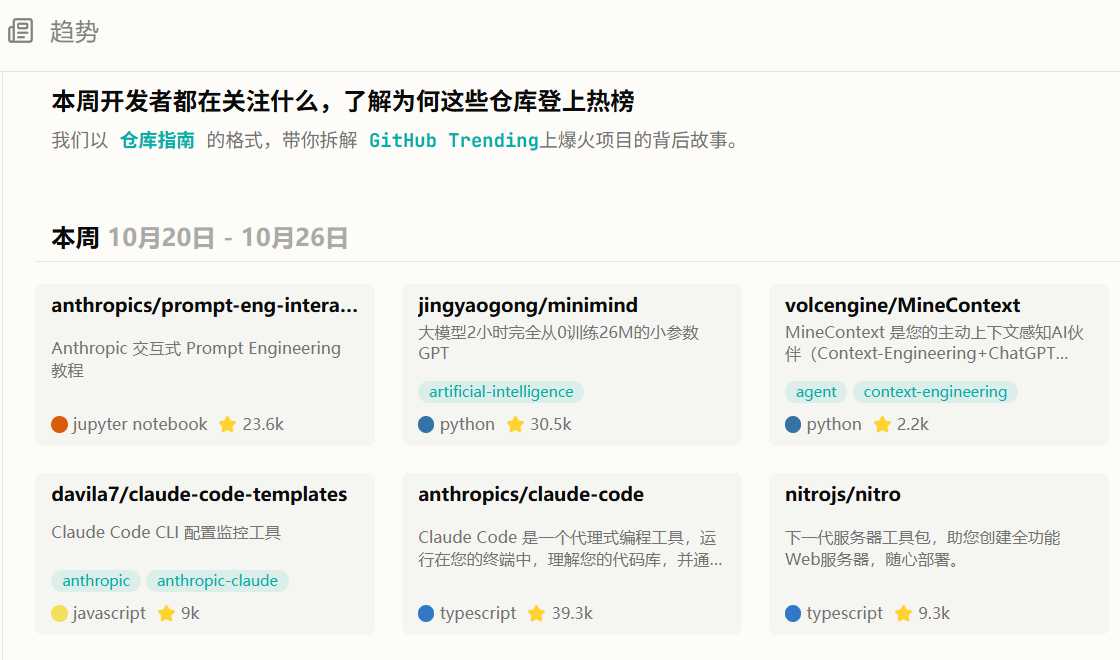Click star icon next to 39.3k
Screen dimensions: 1120x660
coord(537,613)
